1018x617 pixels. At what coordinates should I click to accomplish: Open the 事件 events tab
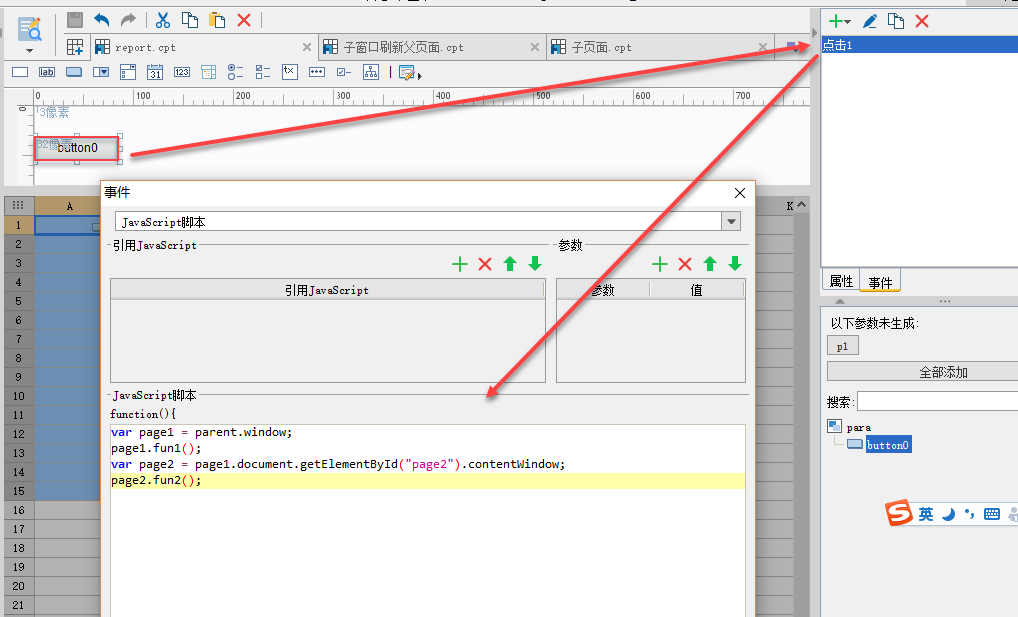point(880,283)
